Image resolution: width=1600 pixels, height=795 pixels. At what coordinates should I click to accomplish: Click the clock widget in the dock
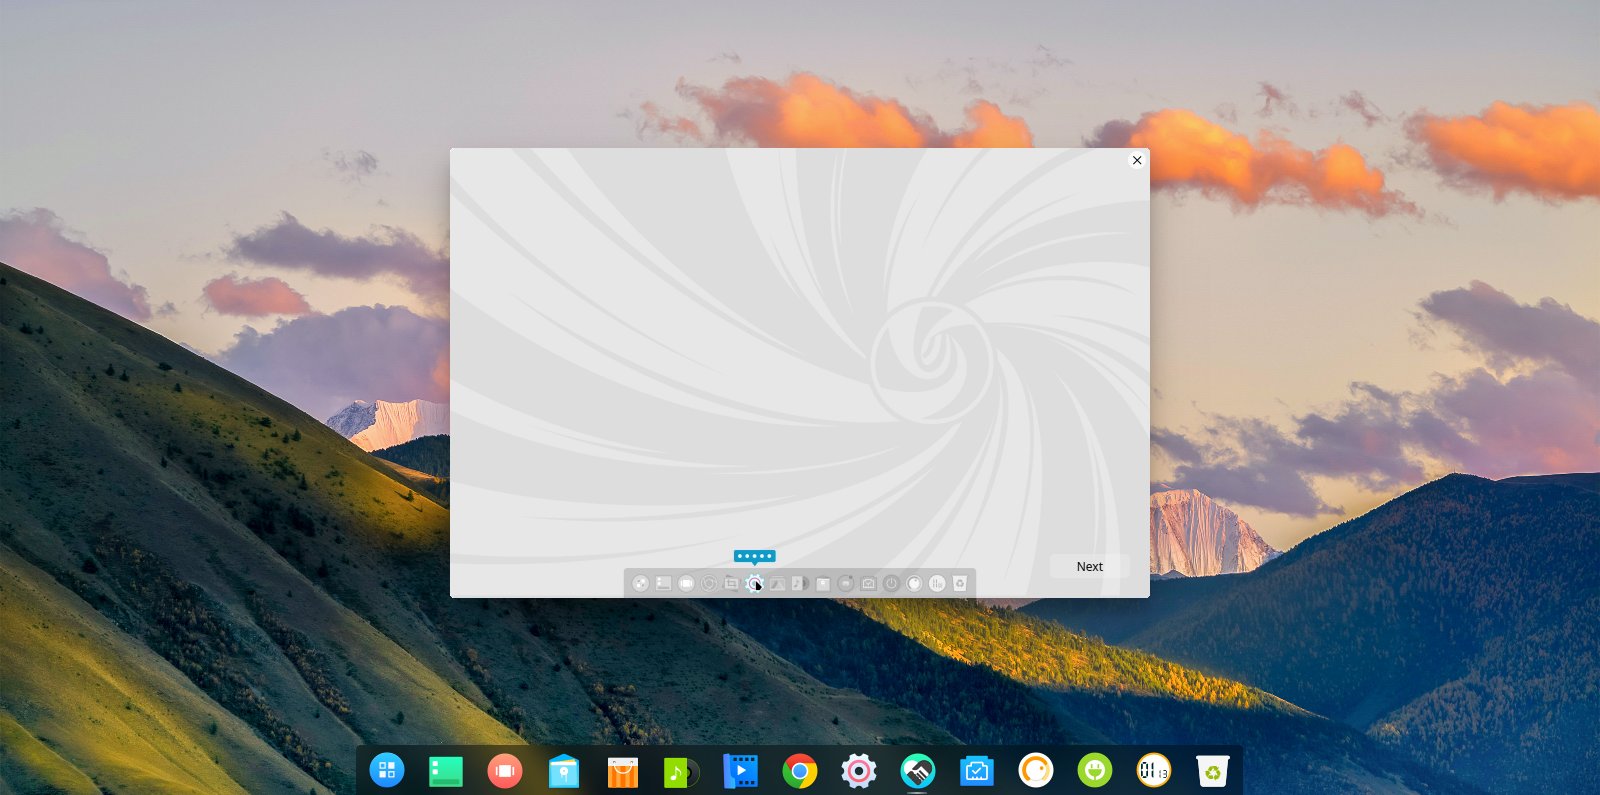click(x=1154, y=770)
